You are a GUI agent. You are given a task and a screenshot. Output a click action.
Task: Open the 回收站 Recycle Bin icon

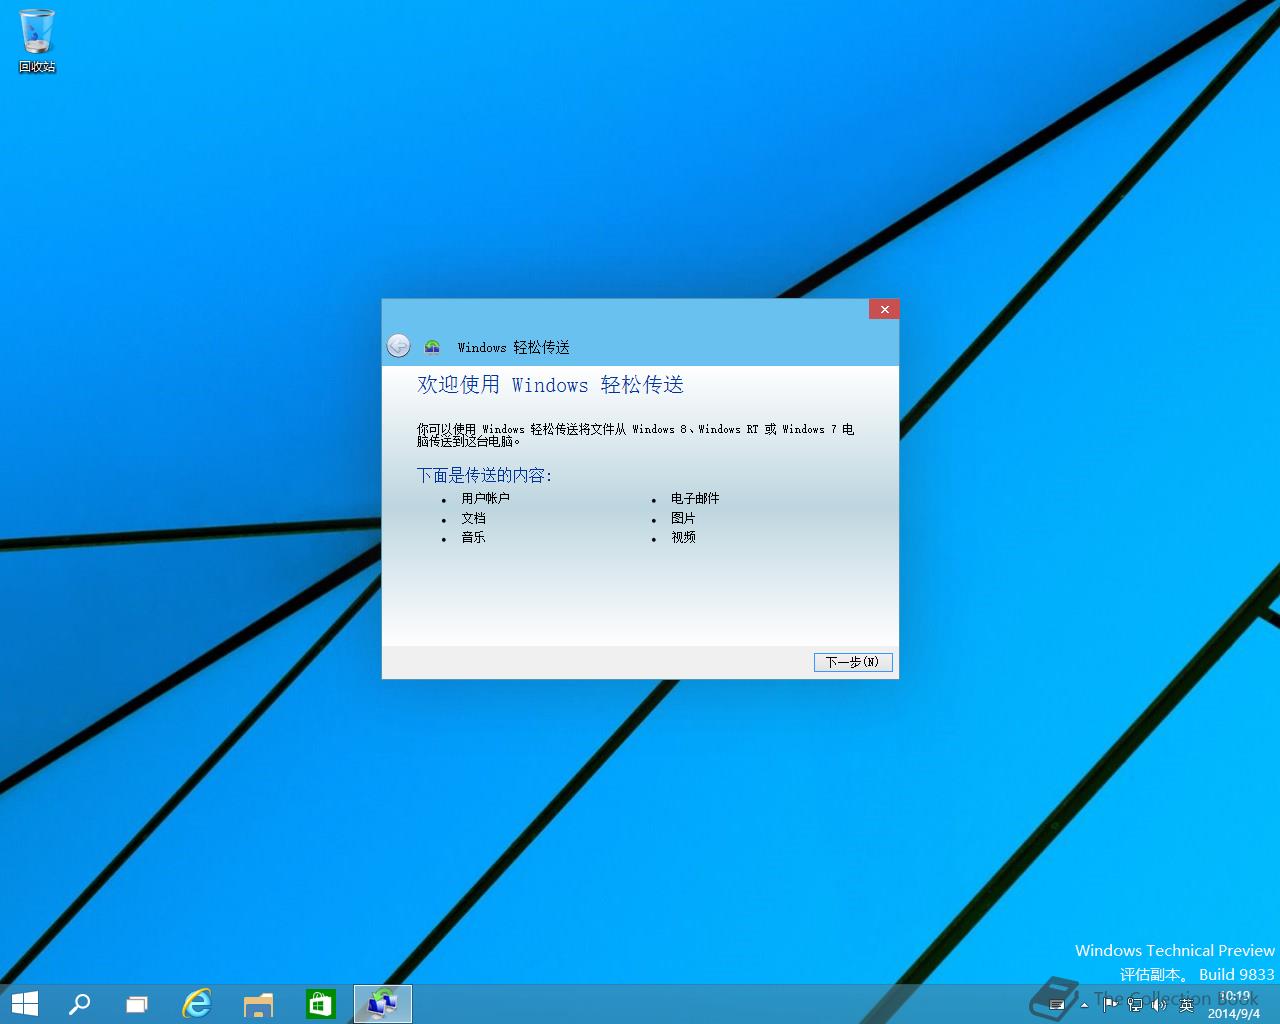(37, 41)
